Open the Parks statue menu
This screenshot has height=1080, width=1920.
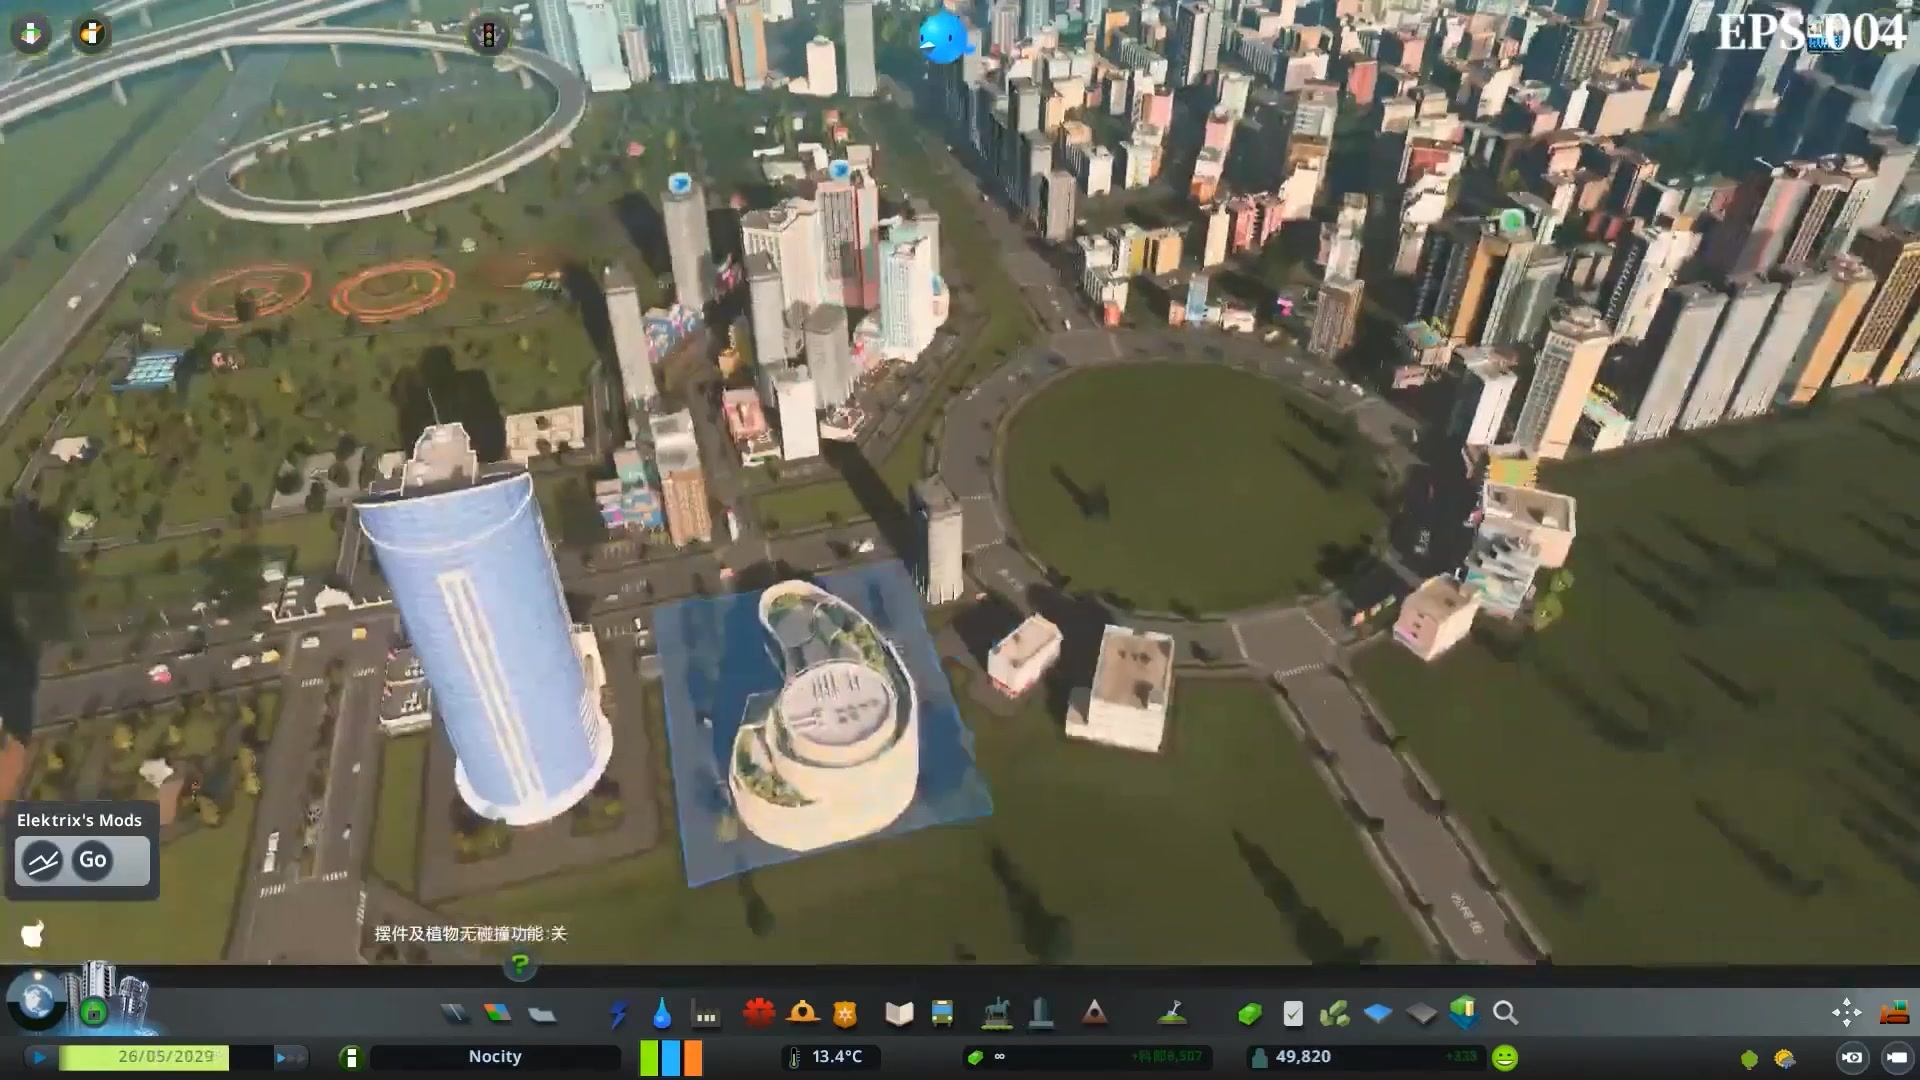tap(996, 1014)
